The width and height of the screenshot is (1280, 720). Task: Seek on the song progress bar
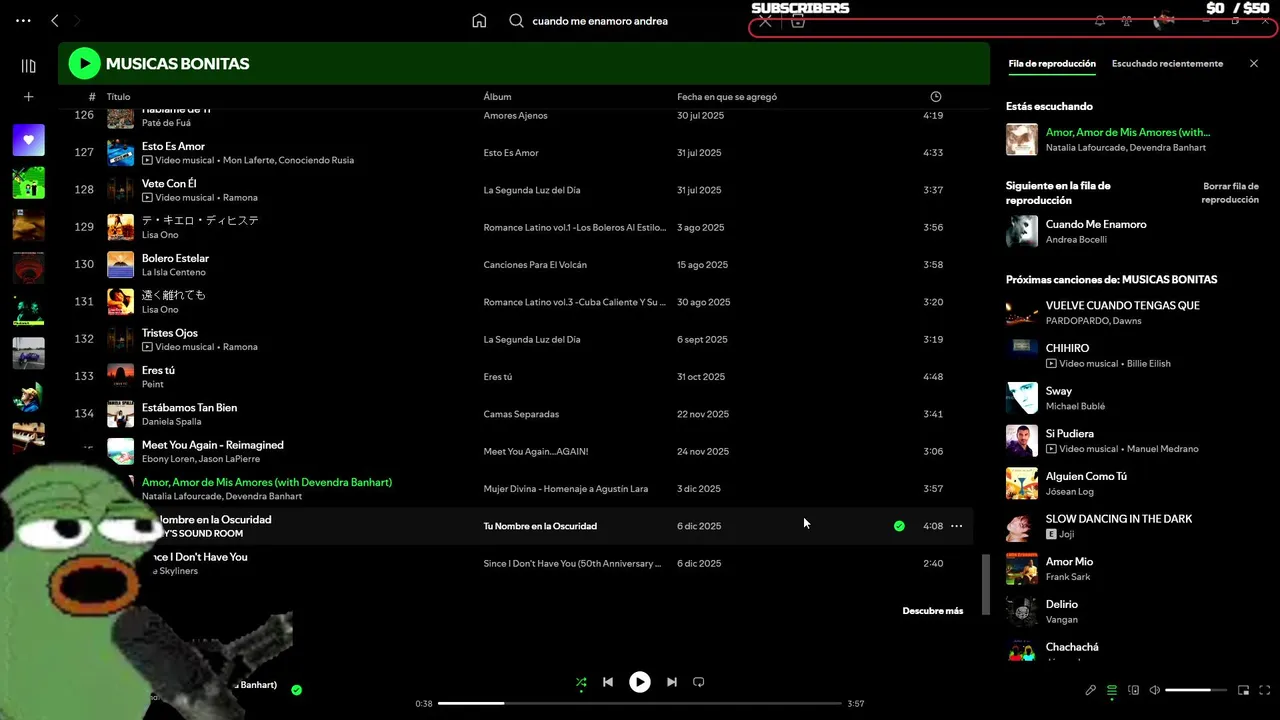[640, 704]
